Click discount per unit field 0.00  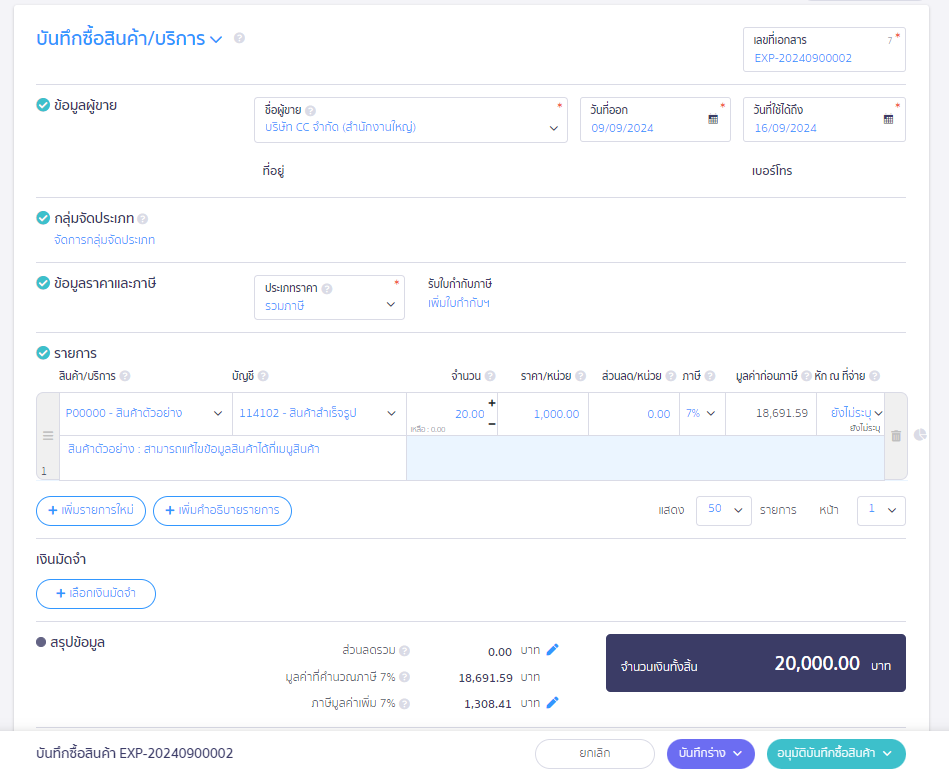pos(634,414)
